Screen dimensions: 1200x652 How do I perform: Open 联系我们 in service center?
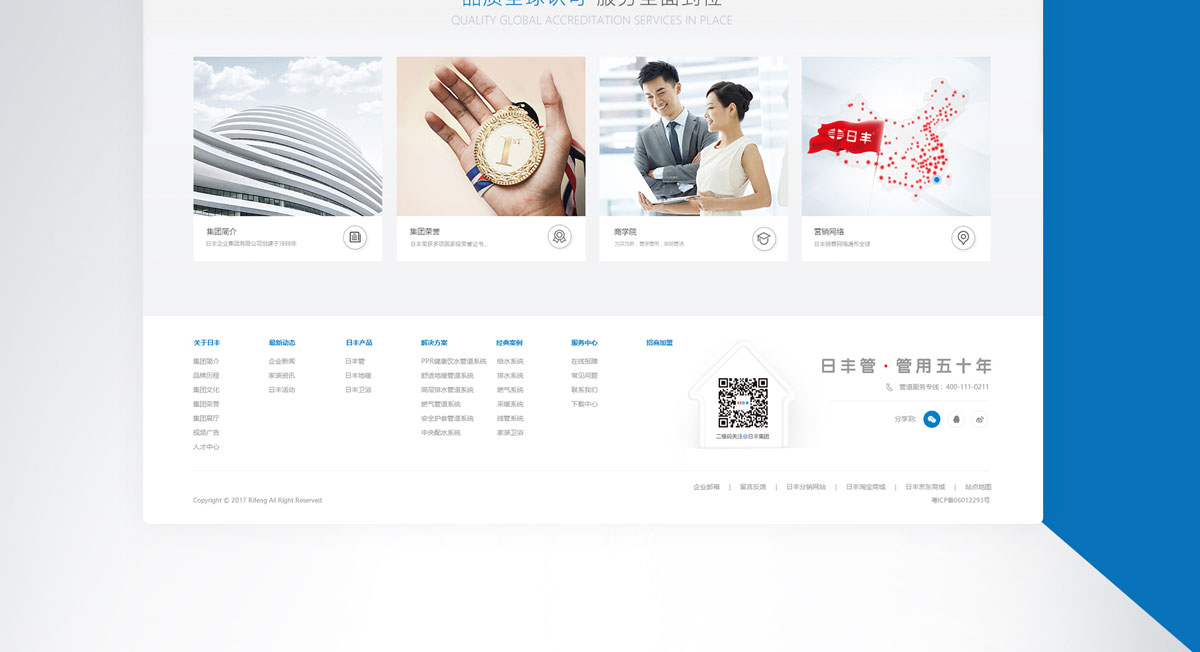tap(585, 390)
